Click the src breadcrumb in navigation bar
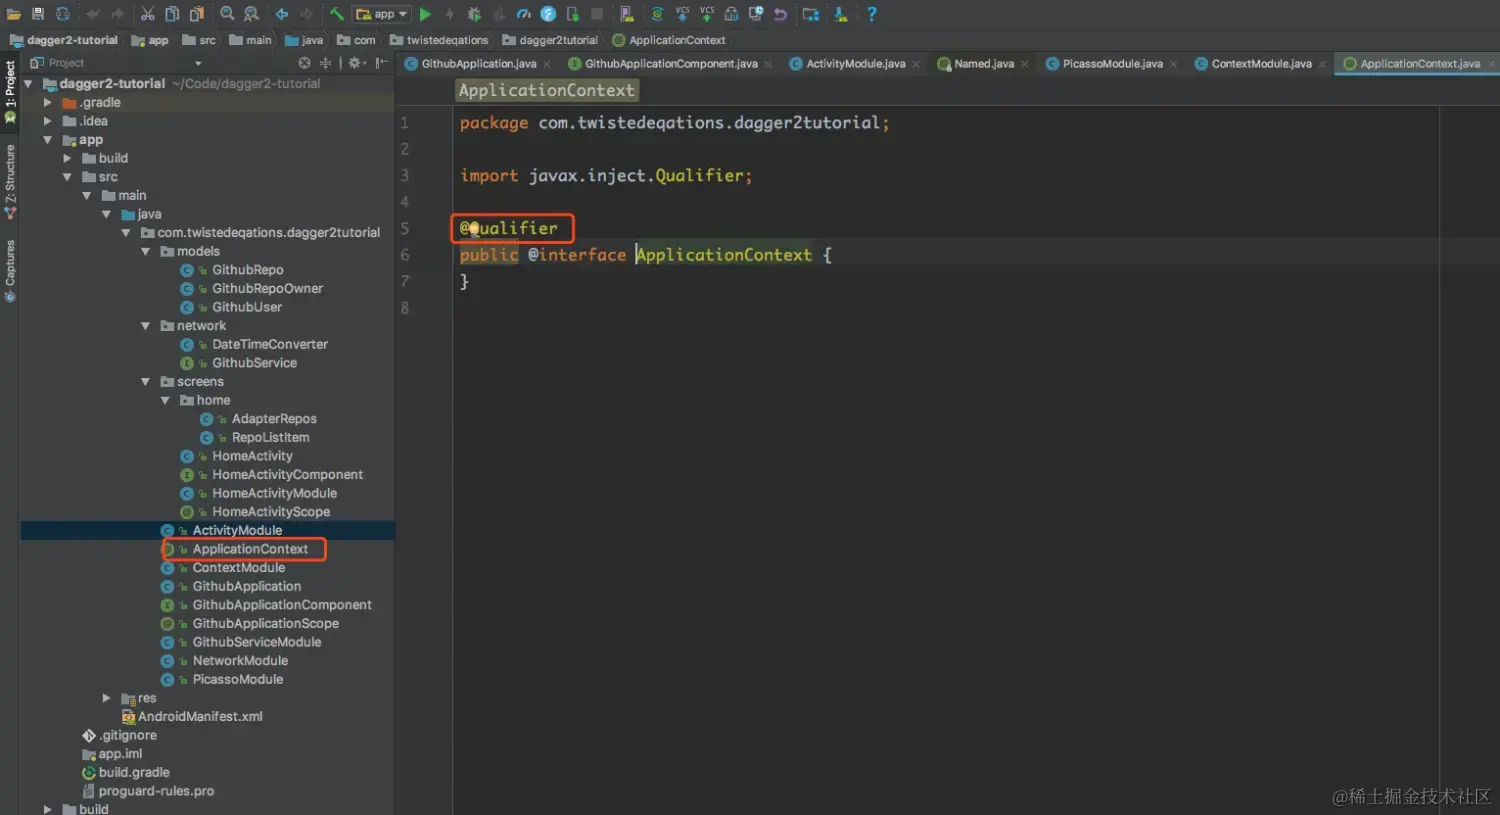1500x815 pixels. (x=199, y=40)
